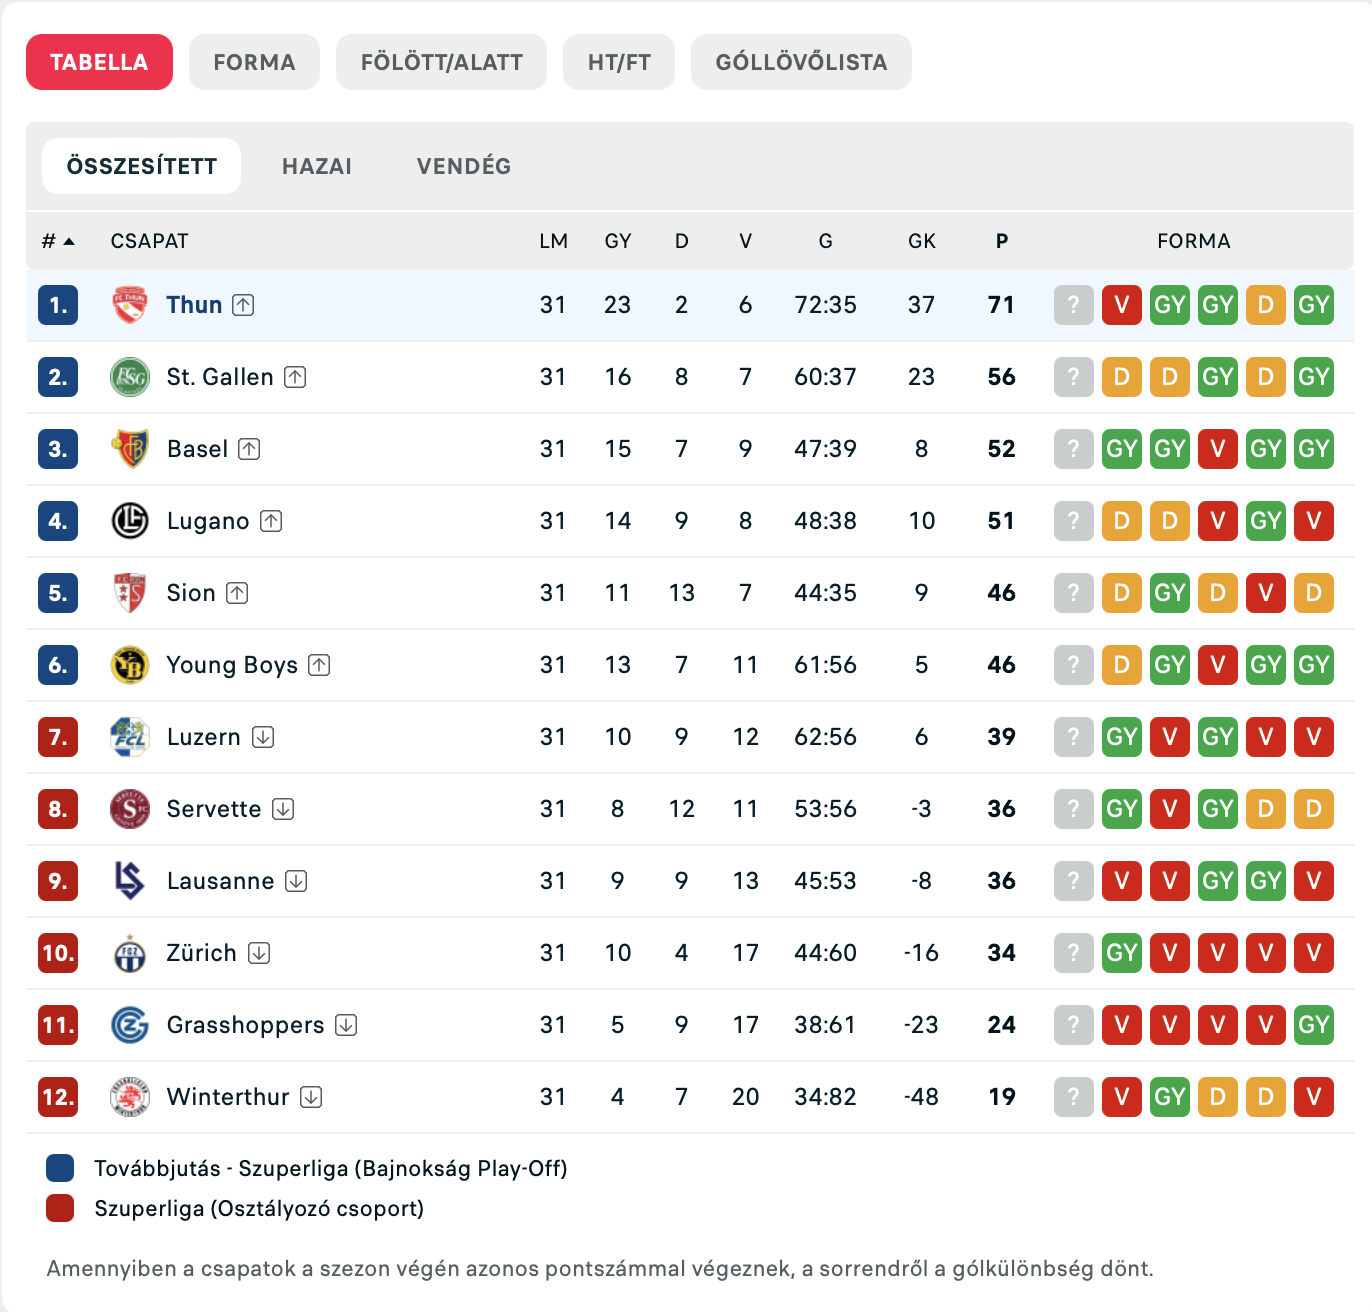Switch to the HAZAI standings view
This screenshot has height=1312, width=1372.
pos(317,166)
